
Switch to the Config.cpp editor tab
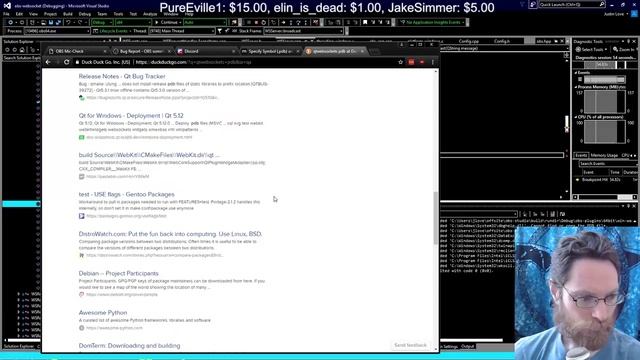tap(469, 41)
